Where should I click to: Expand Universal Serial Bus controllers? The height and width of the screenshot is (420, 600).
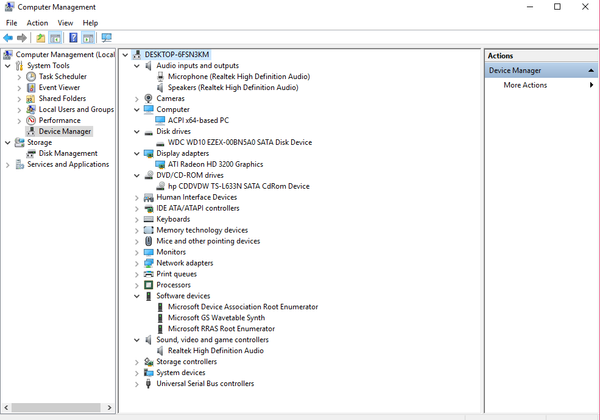tap(137, 383)
